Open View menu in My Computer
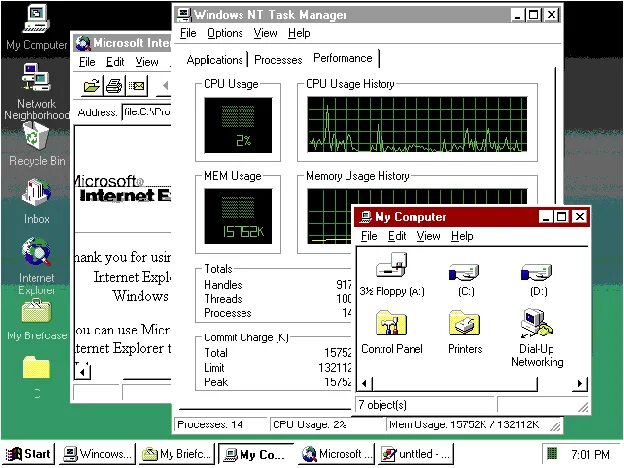The image size is (624, 468). [x=428, y=236]
